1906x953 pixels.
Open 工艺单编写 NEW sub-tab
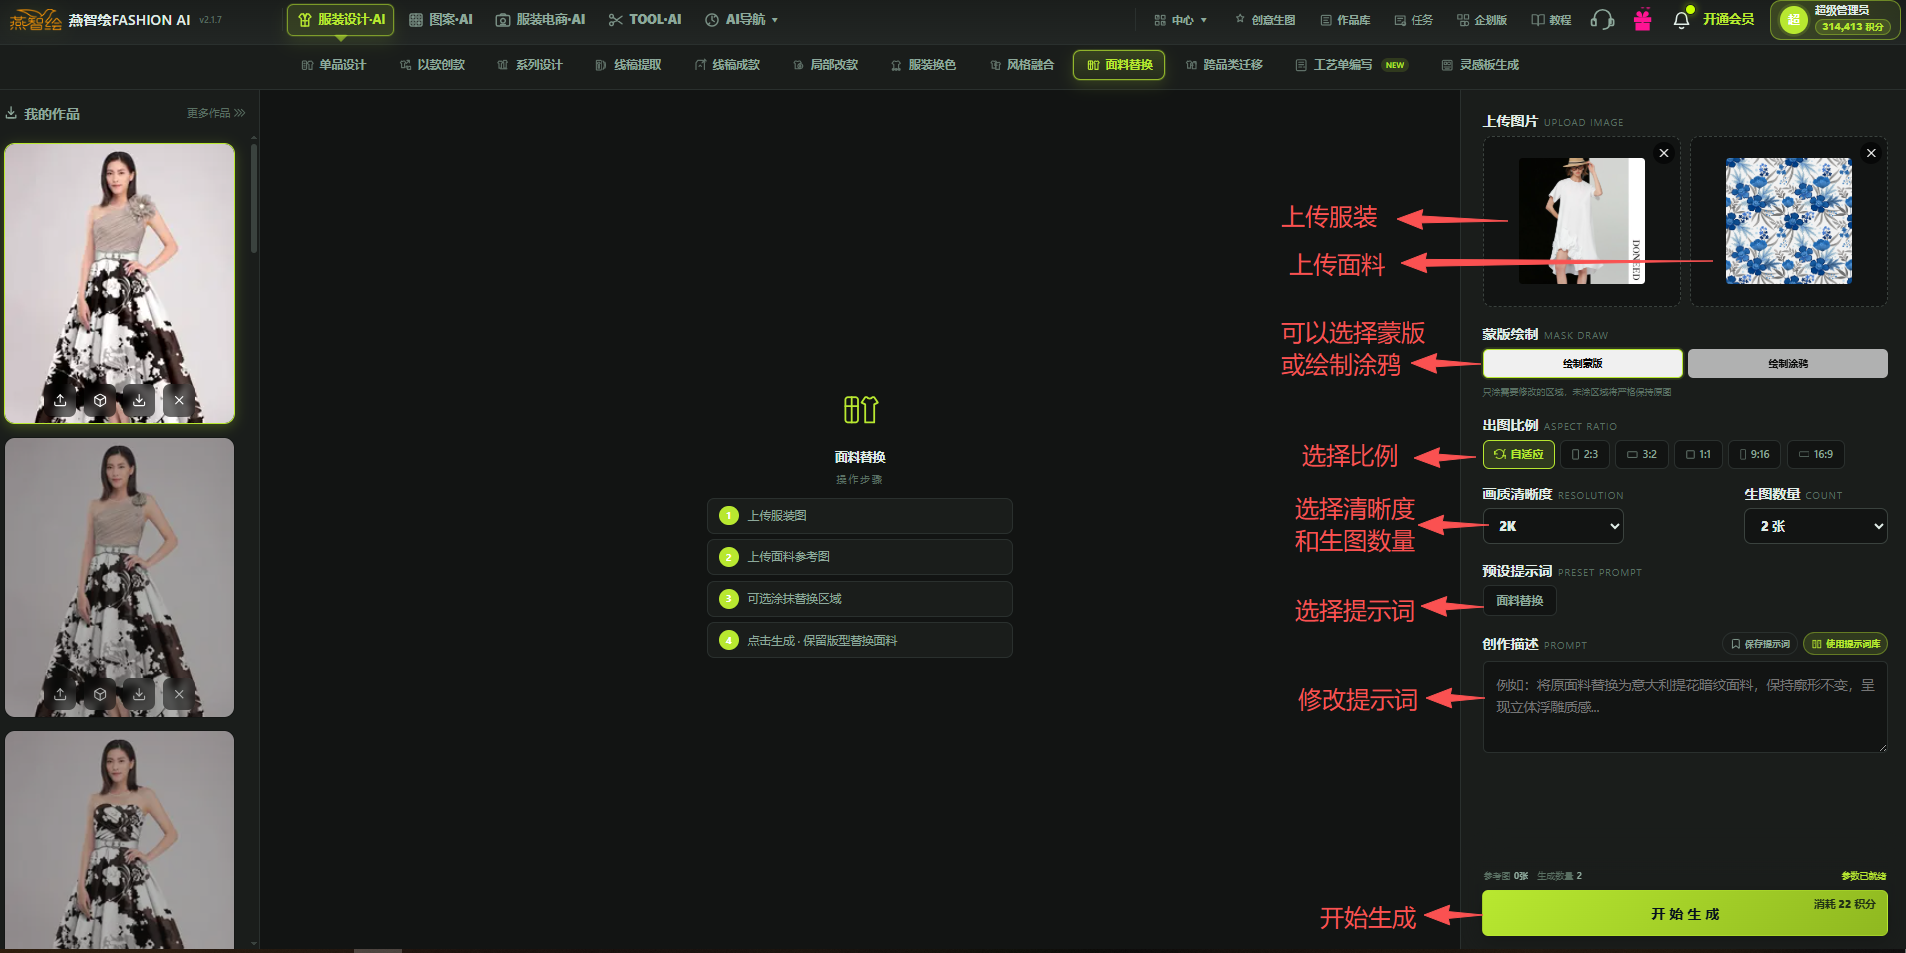[x=1350, y=65]
